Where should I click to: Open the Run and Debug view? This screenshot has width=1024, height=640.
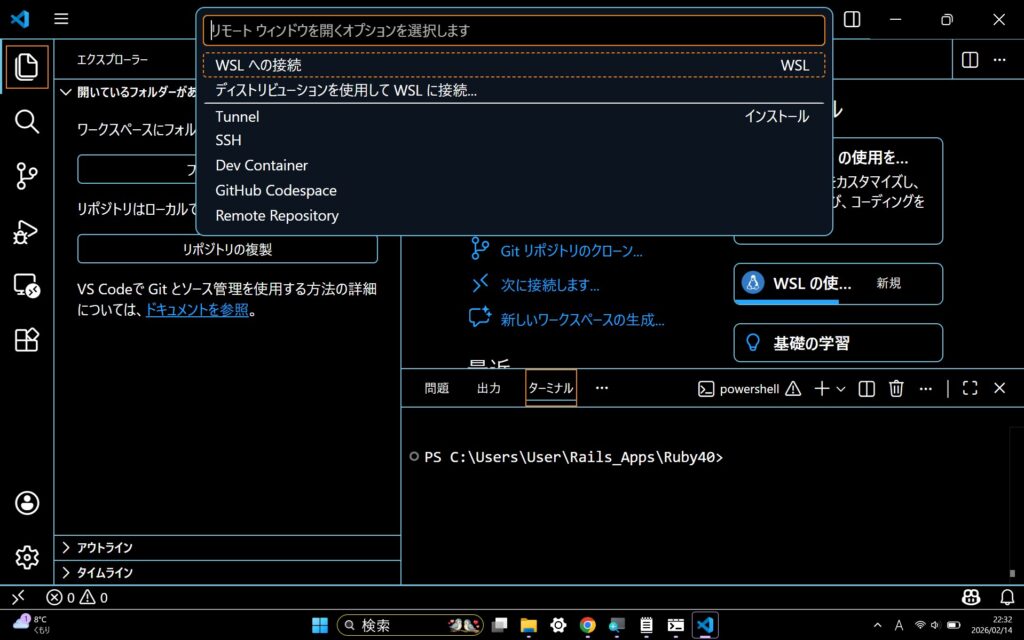click(x=27, y=232)
